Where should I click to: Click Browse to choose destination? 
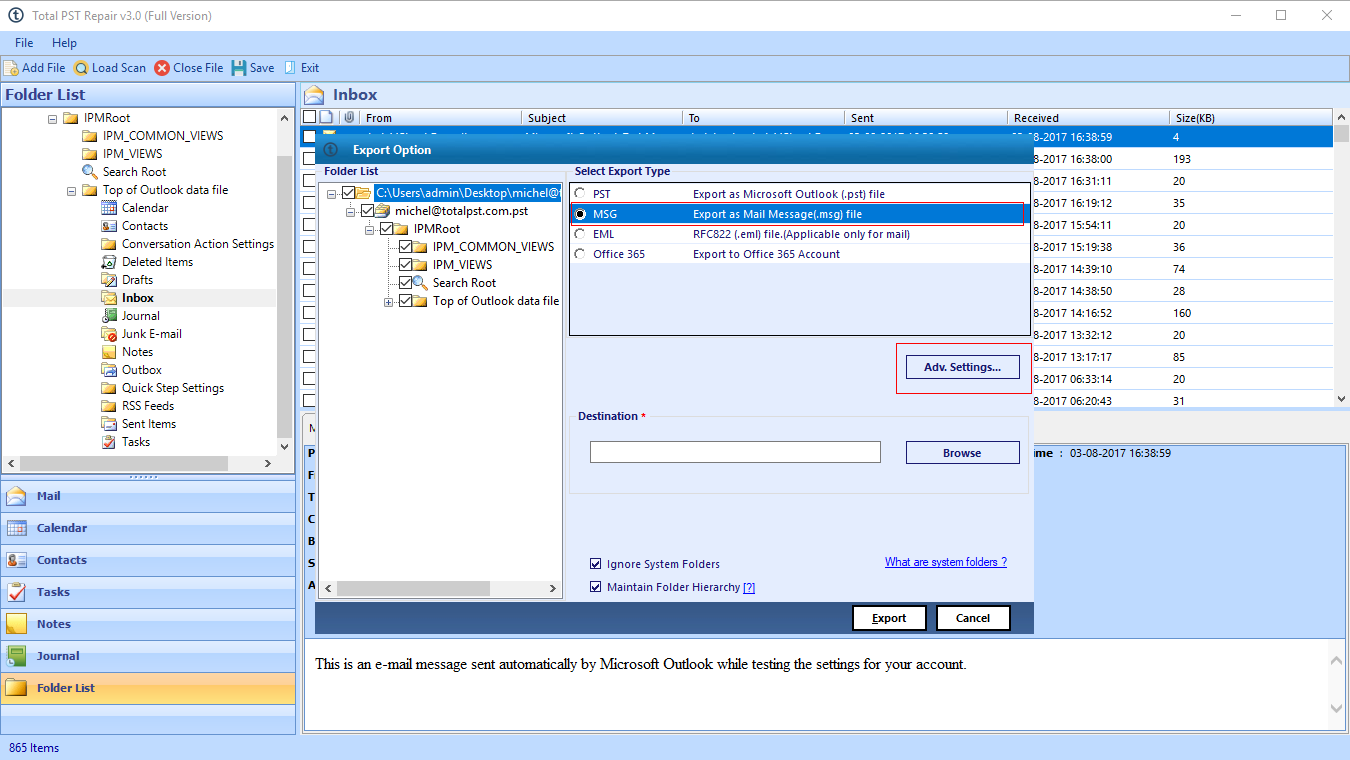[x=962, y=453]
